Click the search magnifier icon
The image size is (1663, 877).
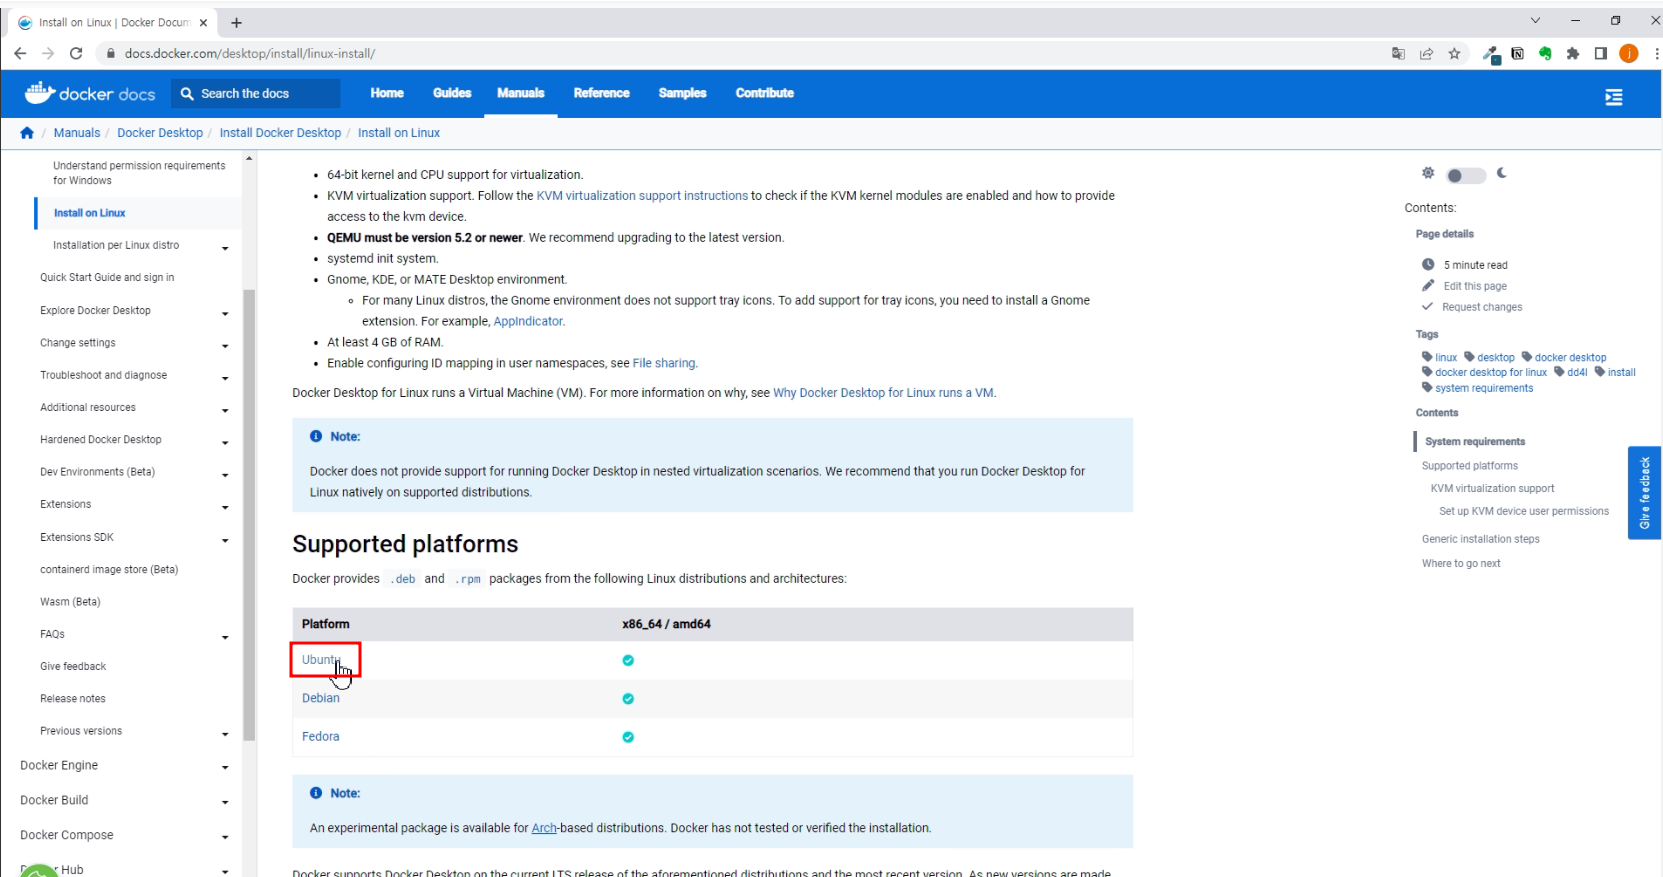(187, 93)
